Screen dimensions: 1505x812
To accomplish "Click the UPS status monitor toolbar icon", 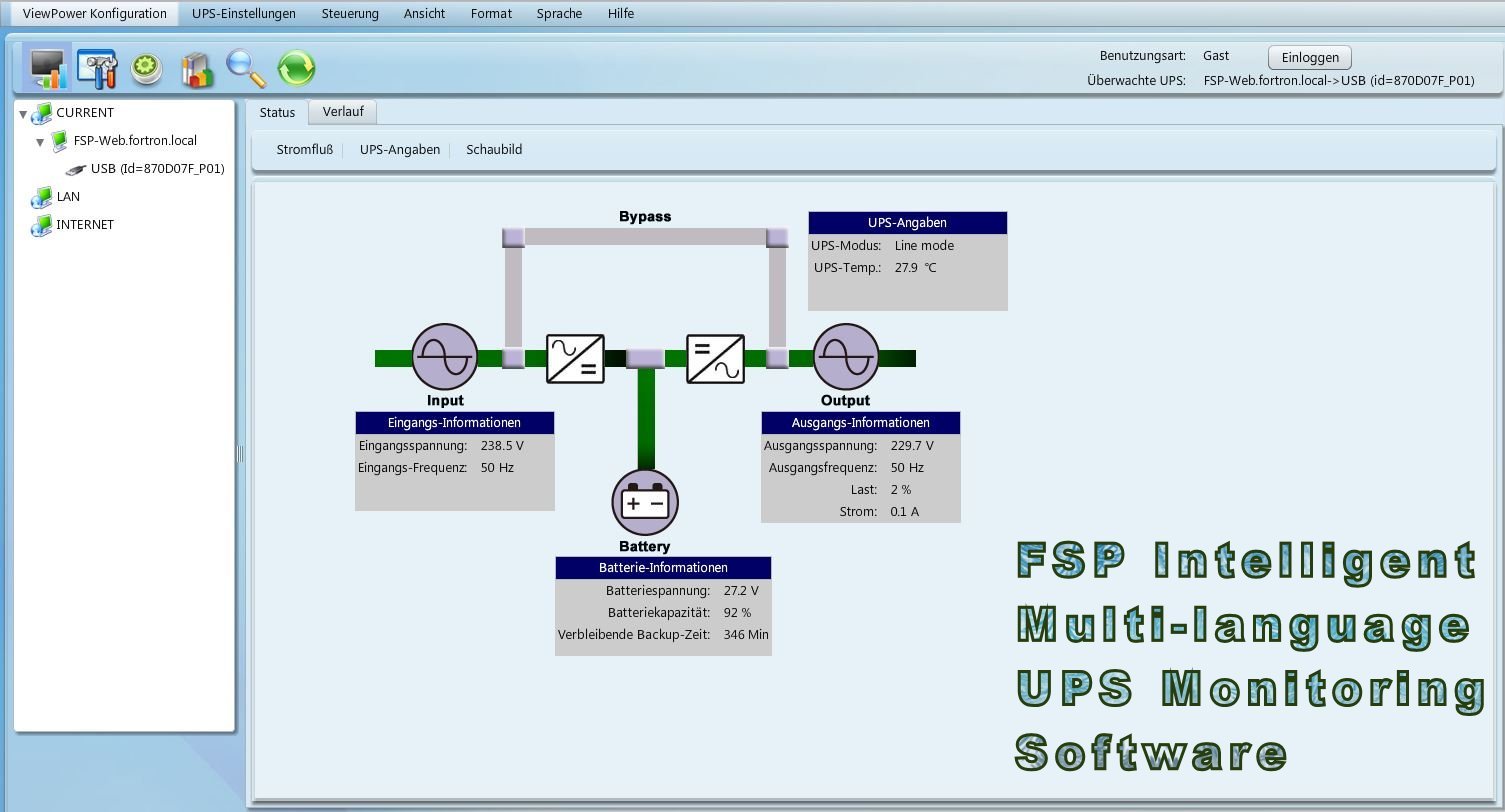I will 47,68.
